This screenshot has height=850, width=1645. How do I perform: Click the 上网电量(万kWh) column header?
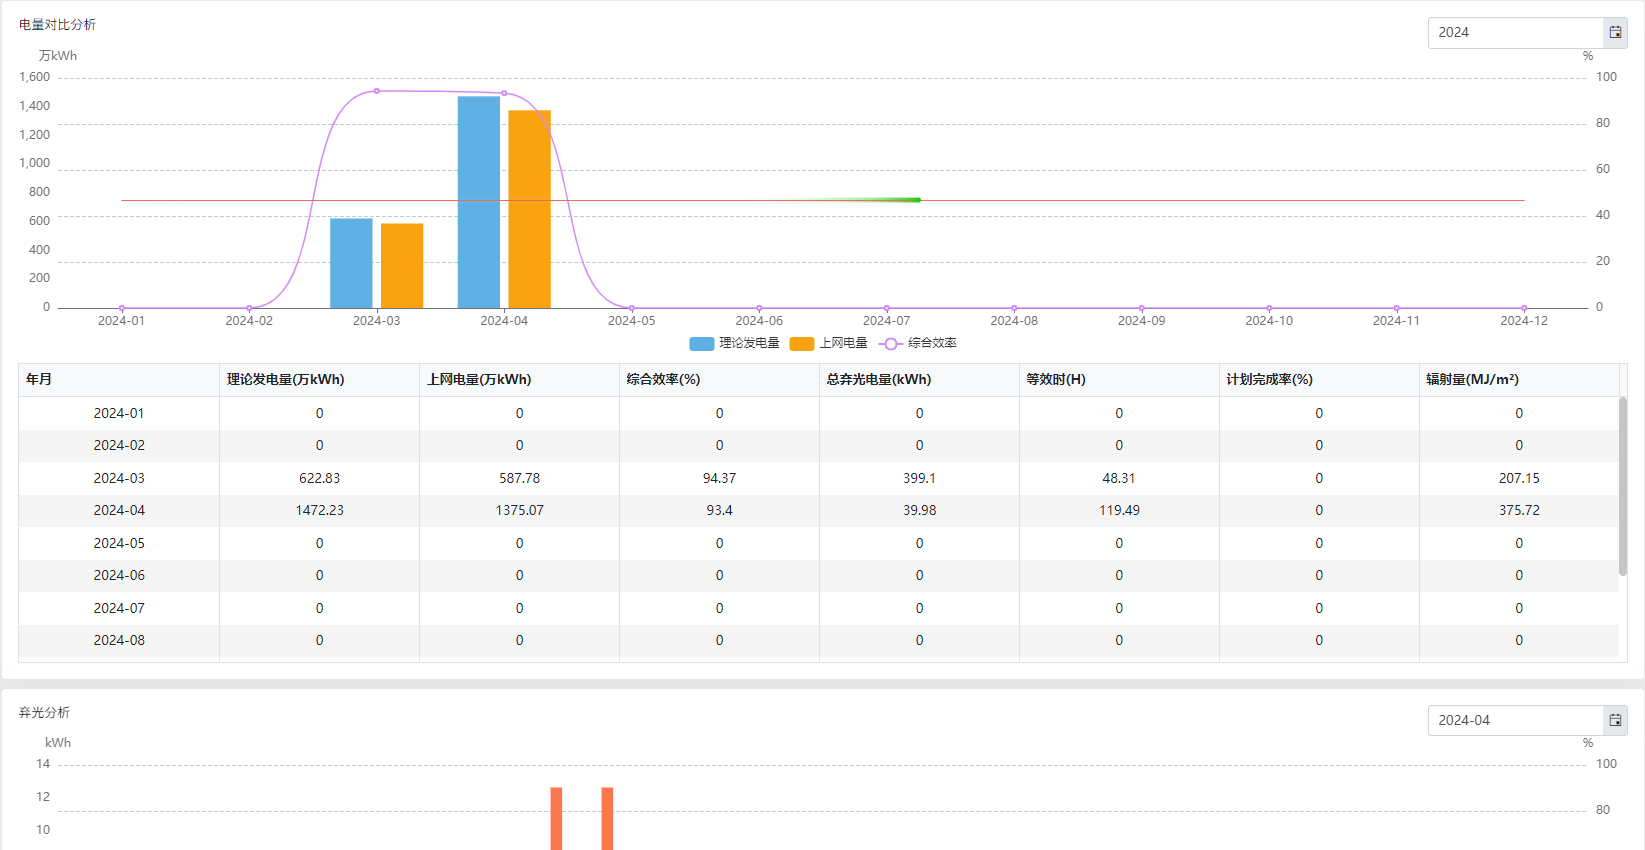tap(519, 380)
